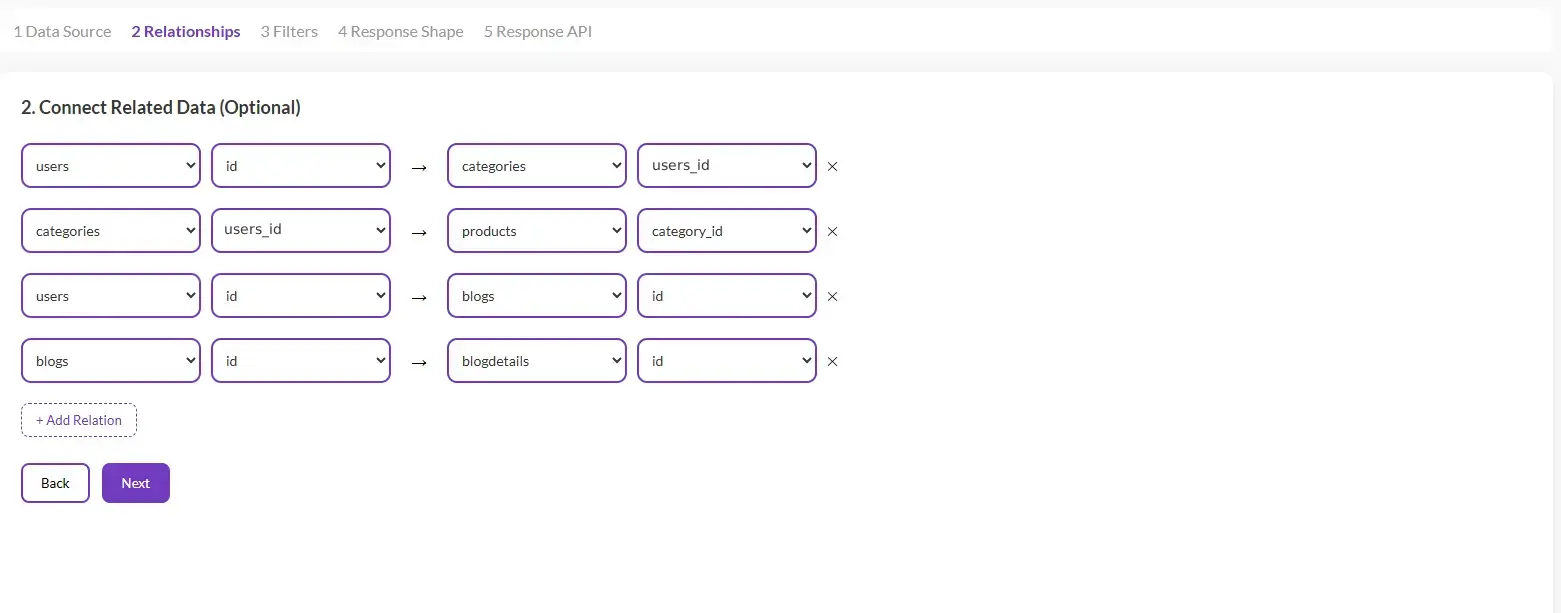The image size is (1561, 613).
Task: Expand the blogdetails target table dropdown
Action: tap(536, 361)
